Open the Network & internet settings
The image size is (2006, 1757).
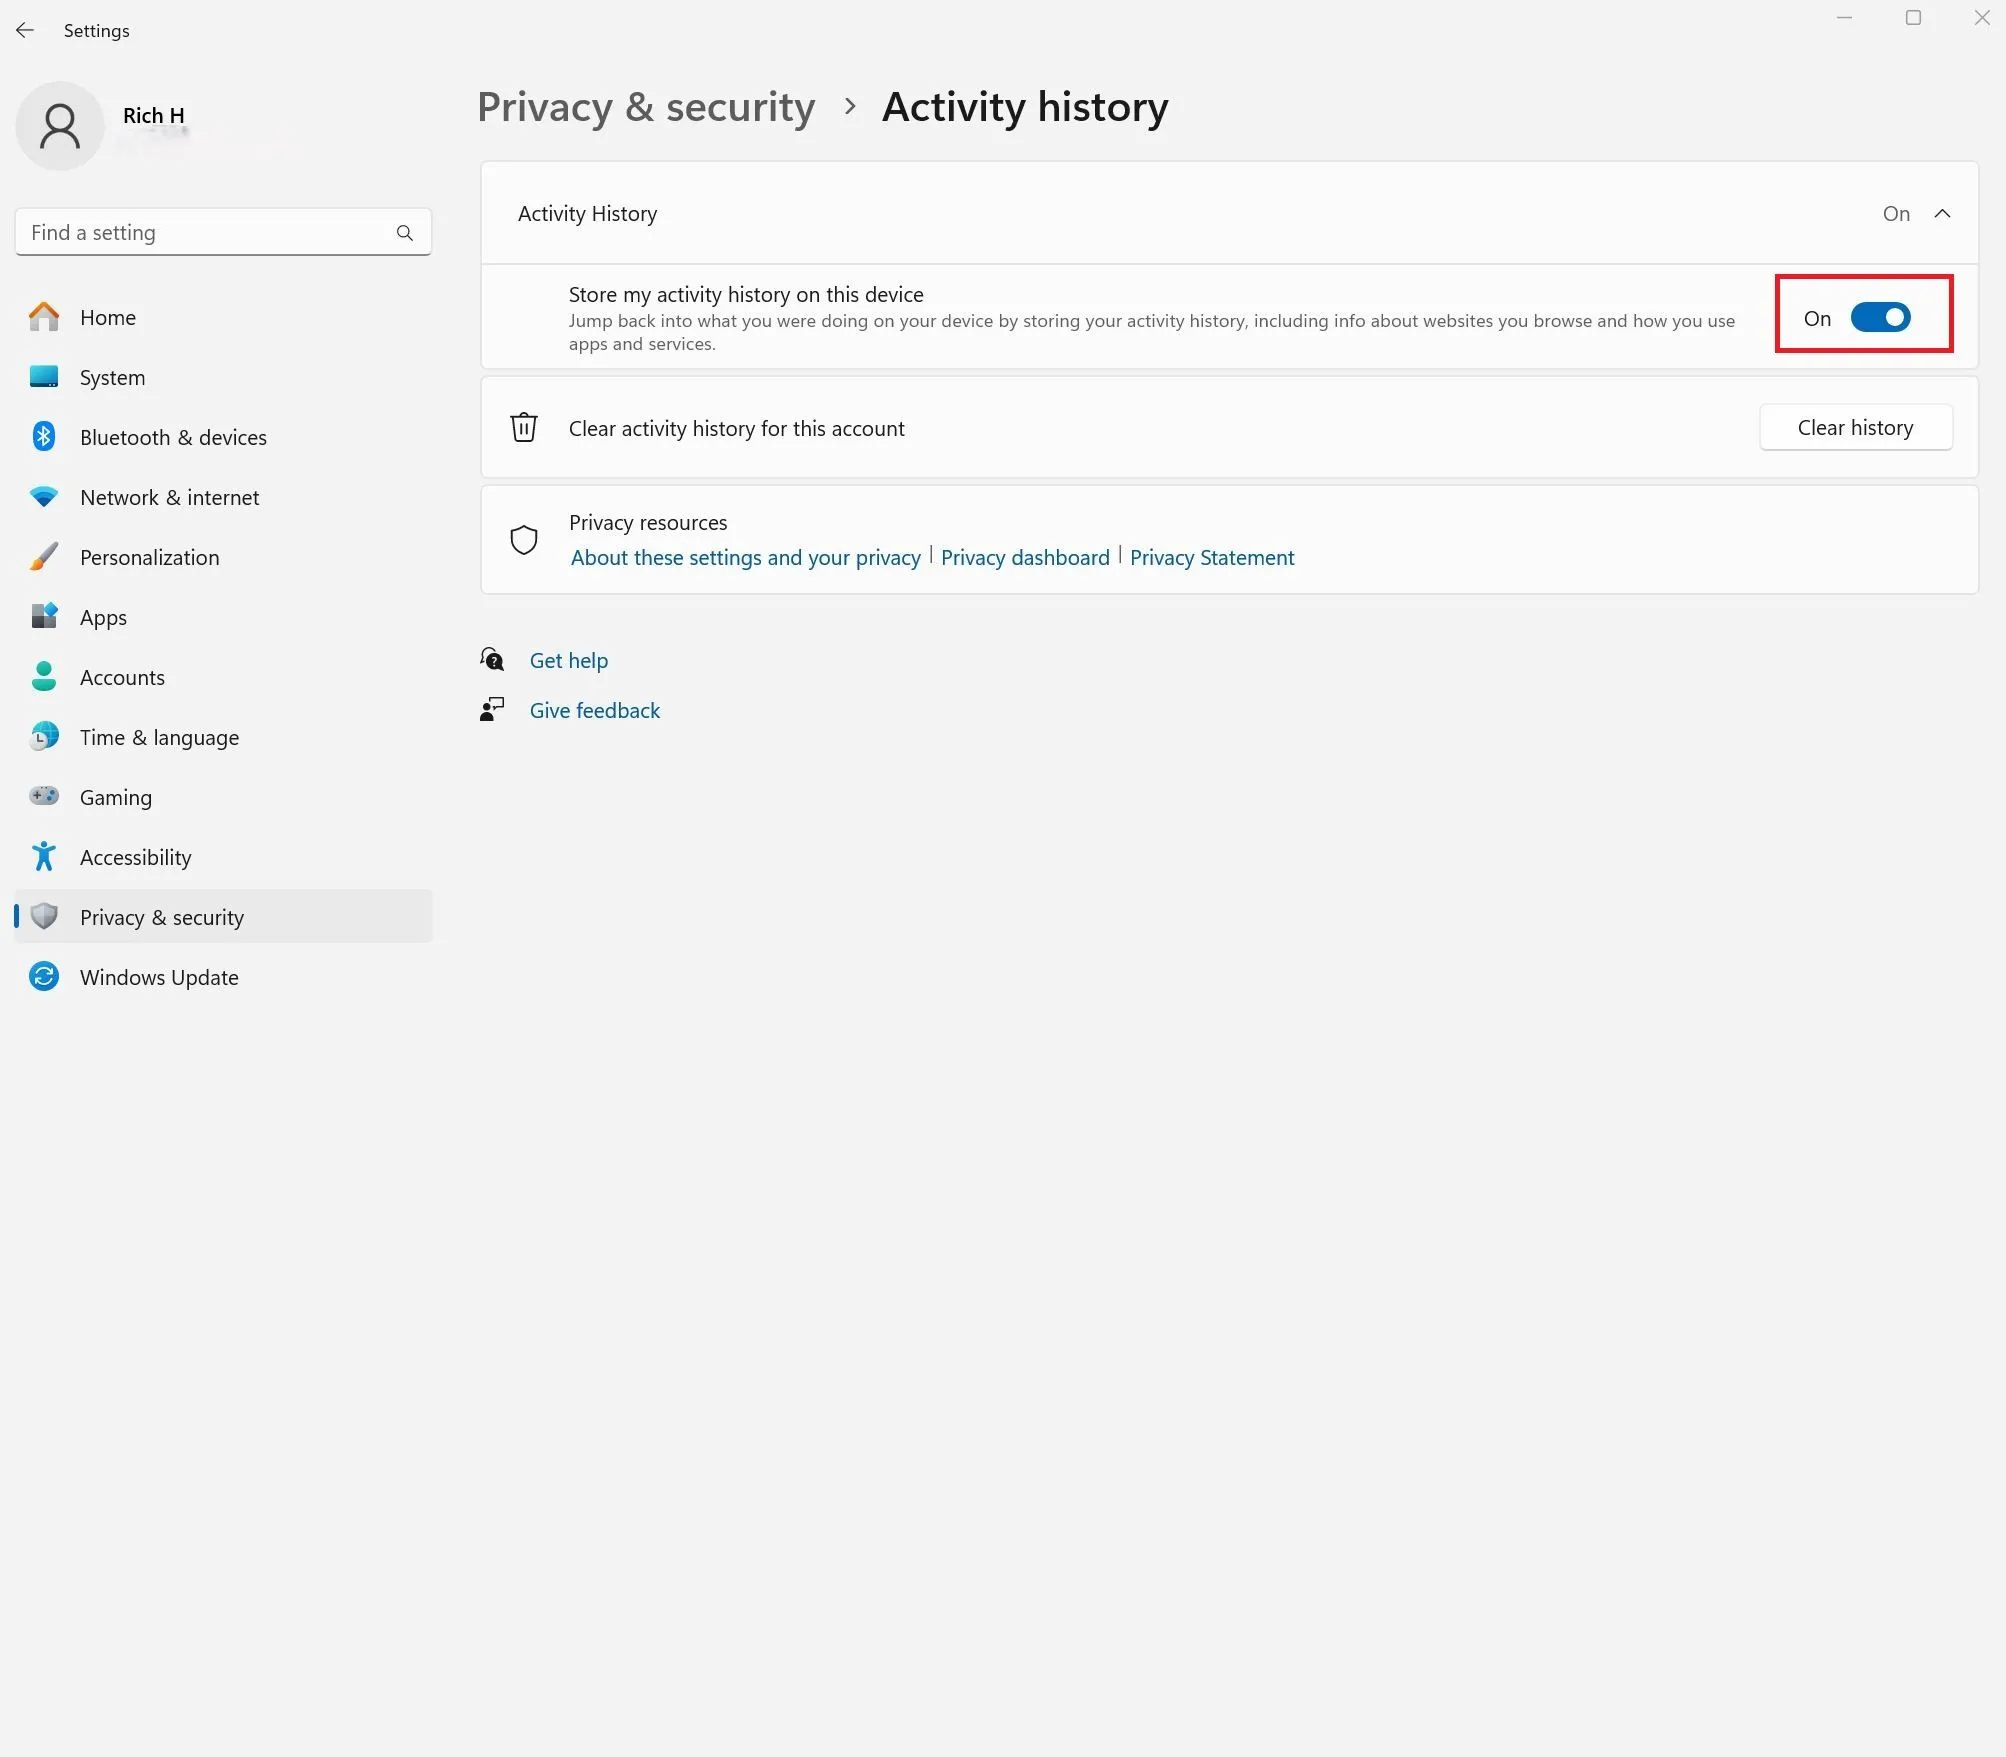click(x=169, y=497)
